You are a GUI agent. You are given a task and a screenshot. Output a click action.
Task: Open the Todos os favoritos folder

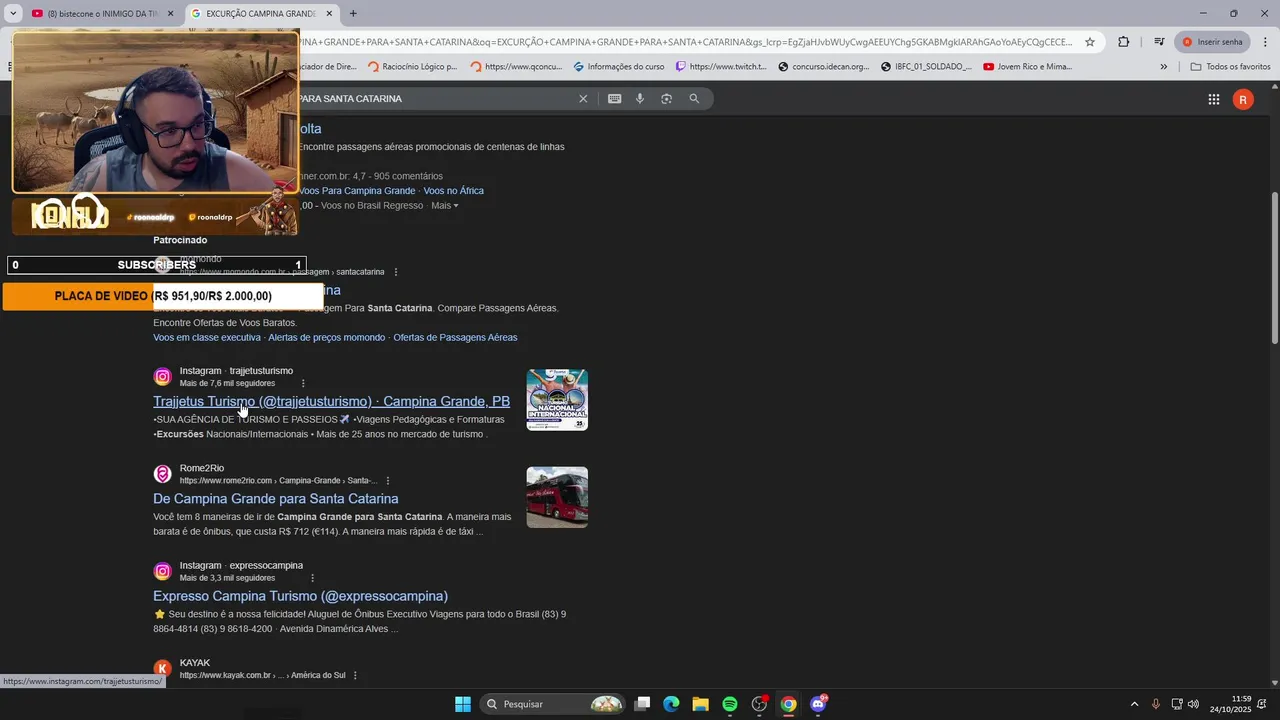pos(1230,67)
